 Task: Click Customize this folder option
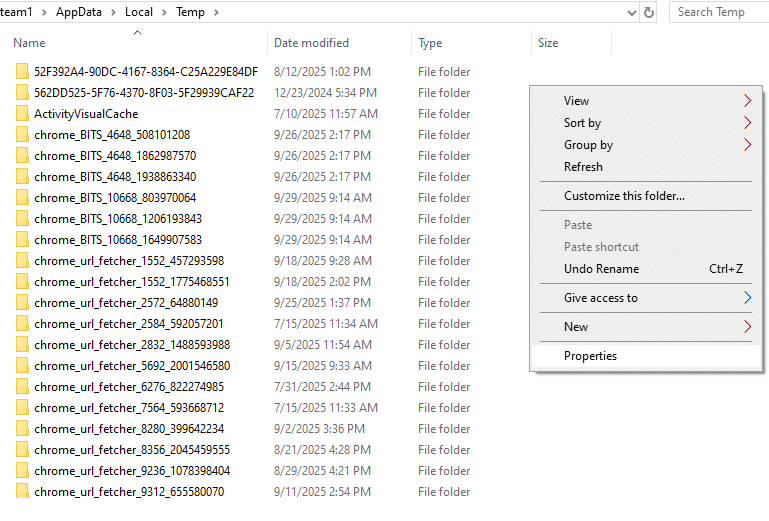coord(624,196)
